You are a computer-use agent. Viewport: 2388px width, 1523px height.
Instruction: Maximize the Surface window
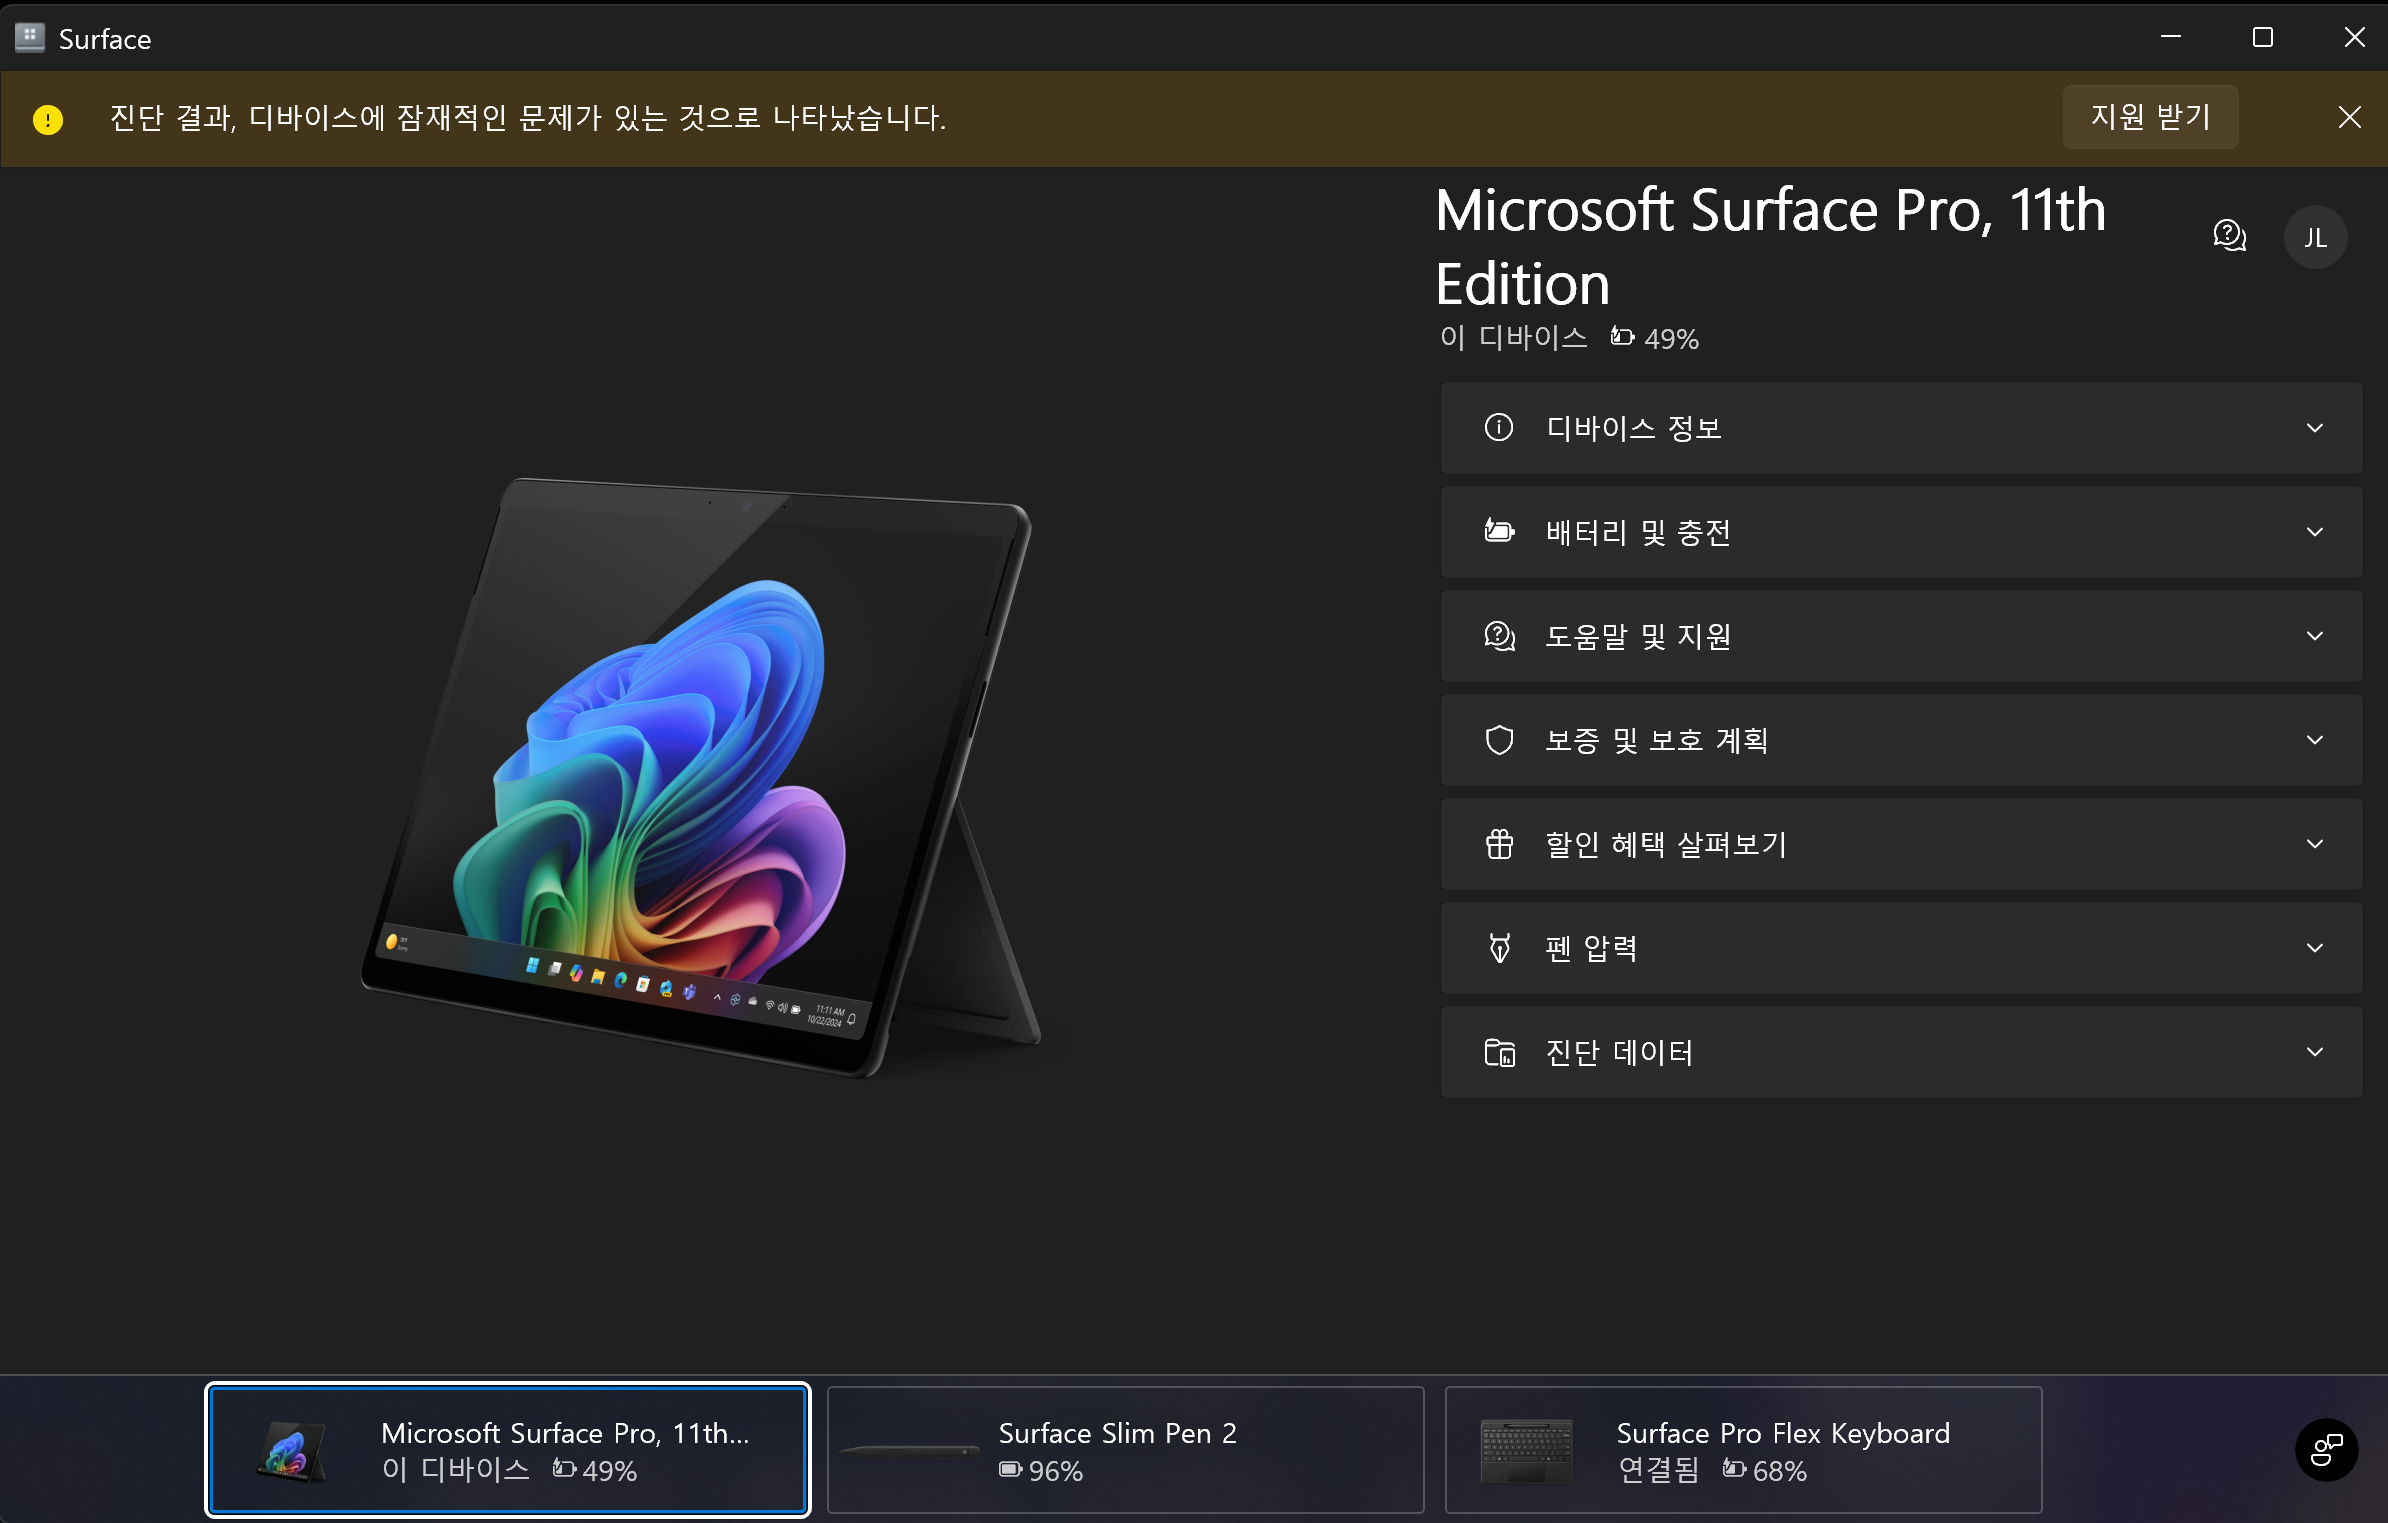point(2263,37)
